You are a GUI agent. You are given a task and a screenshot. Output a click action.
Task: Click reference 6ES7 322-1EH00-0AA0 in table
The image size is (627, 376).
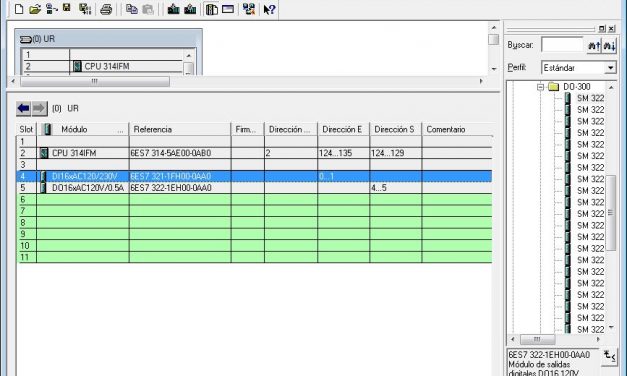(171, 188)
